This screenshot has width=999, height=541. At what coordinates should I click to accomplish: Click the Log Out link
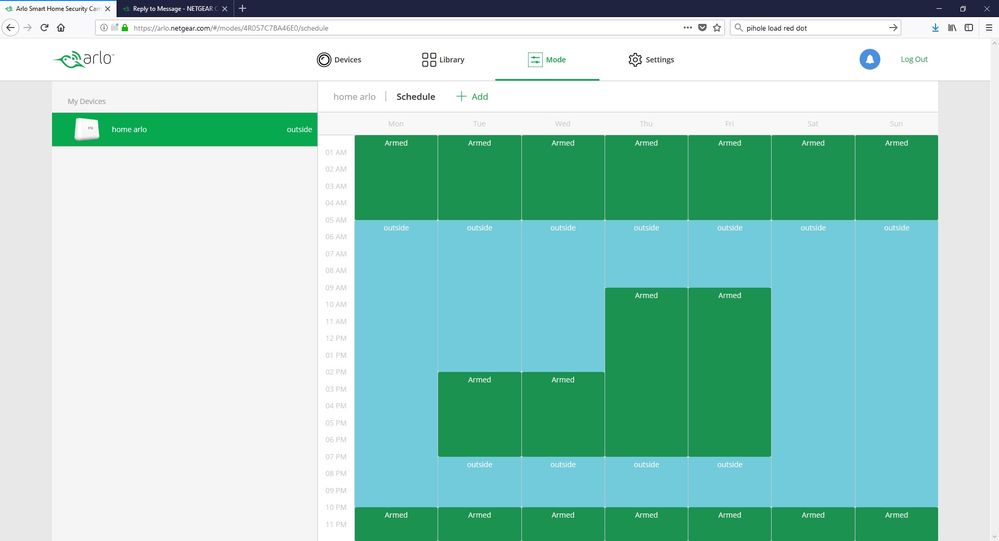tap(914, 59)
